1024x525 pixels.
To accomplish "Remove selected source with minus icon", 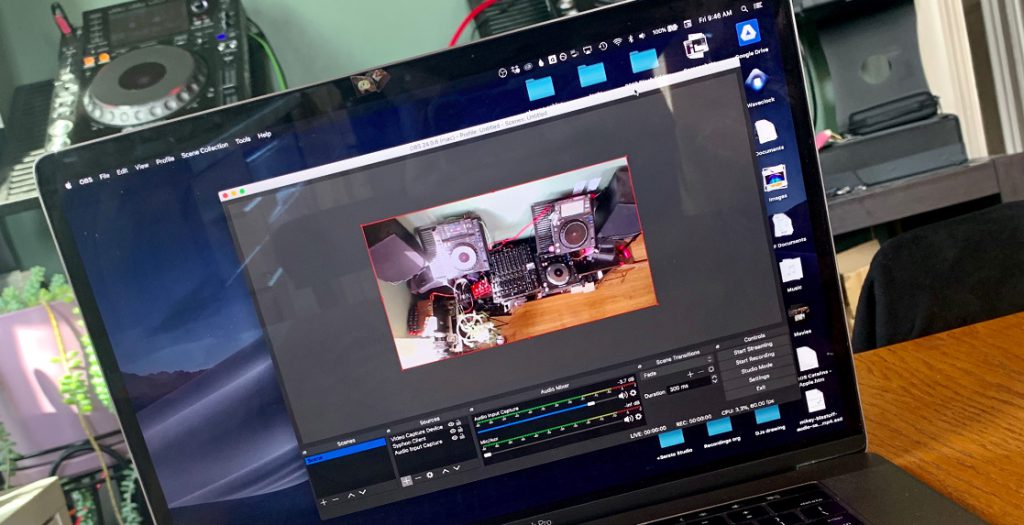I will pyautogui.click(x=418, y=477).
